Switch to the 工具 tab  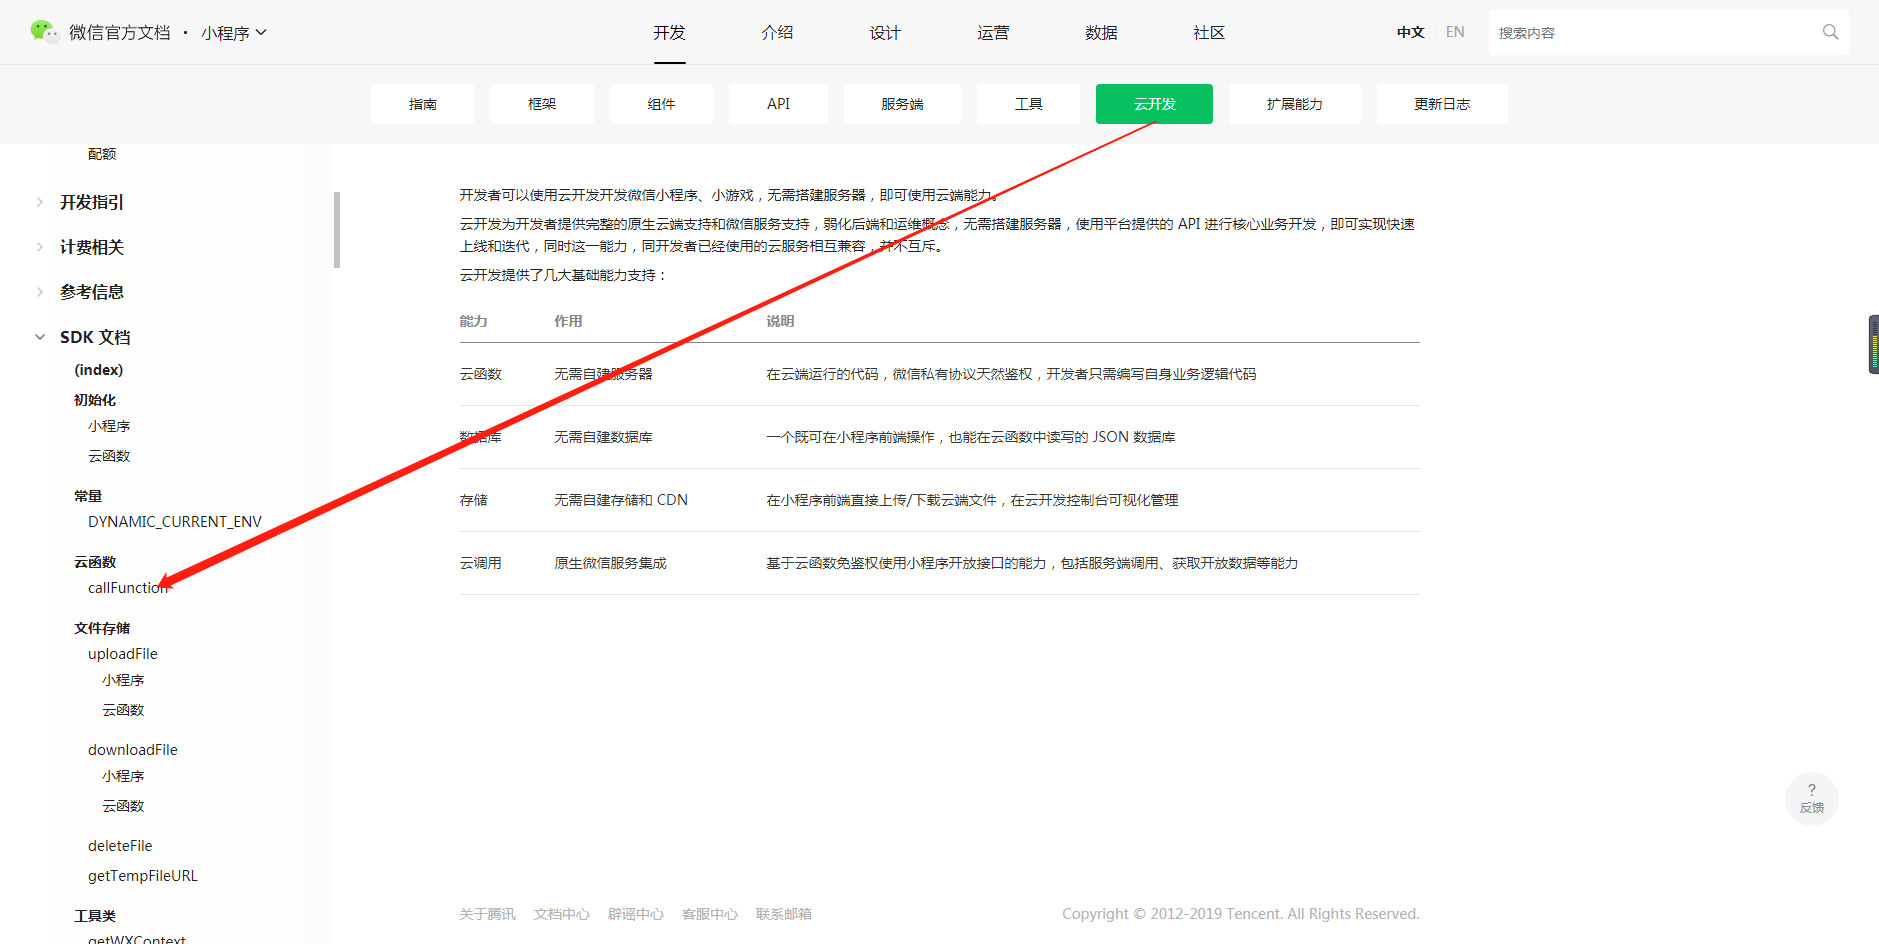(x=1028, y=104)
